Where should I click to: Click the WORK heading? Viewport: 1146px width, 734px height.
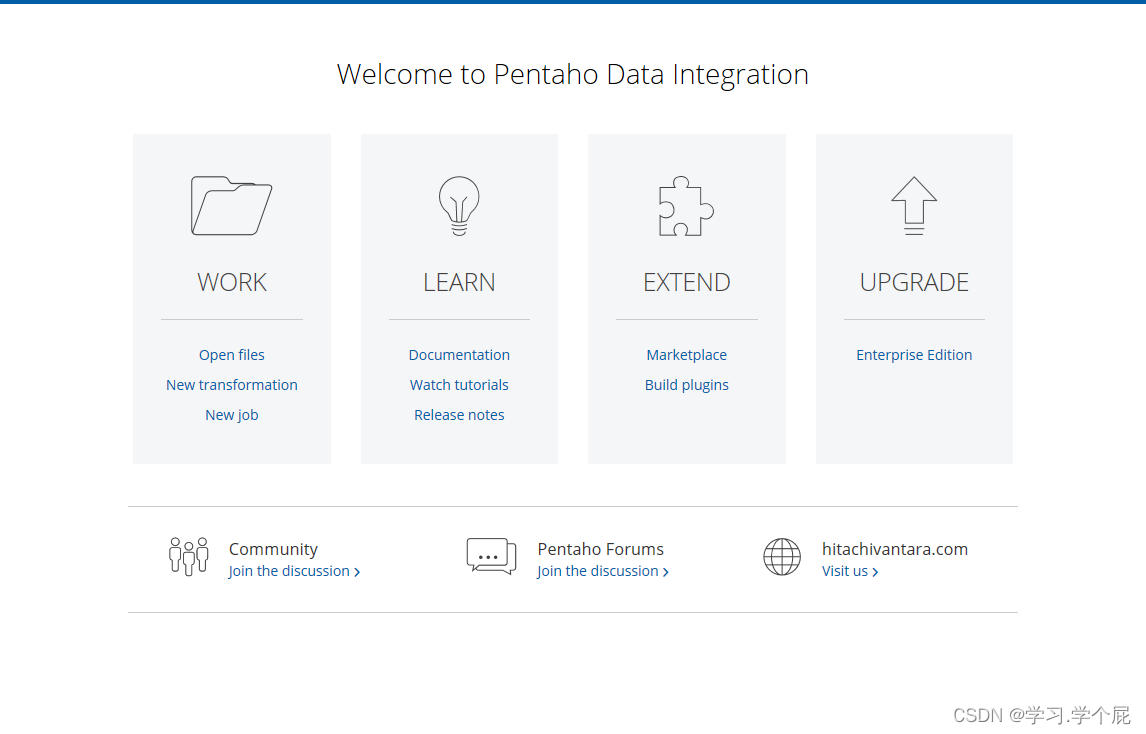(232, 282)
